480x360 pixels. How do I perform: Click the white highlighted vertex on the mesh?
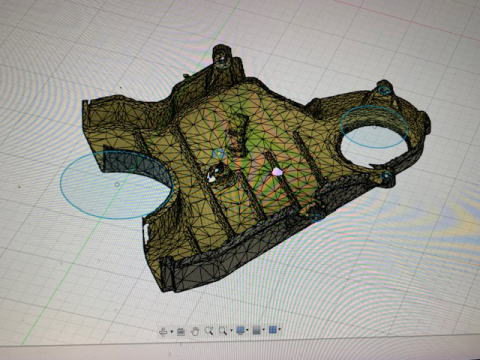(x=211, y=178)
